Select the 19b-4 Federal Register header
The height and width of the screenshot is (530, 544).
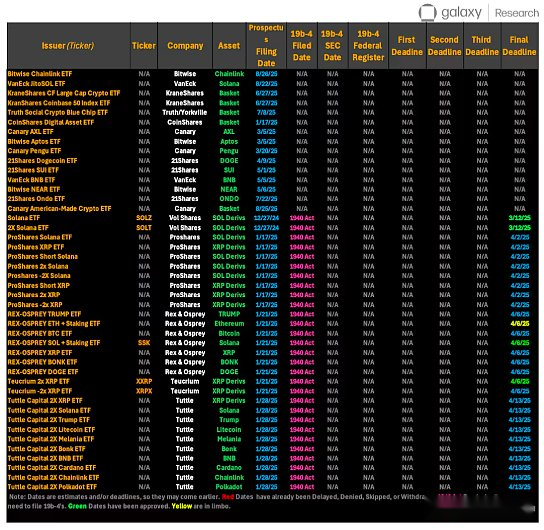368,45
